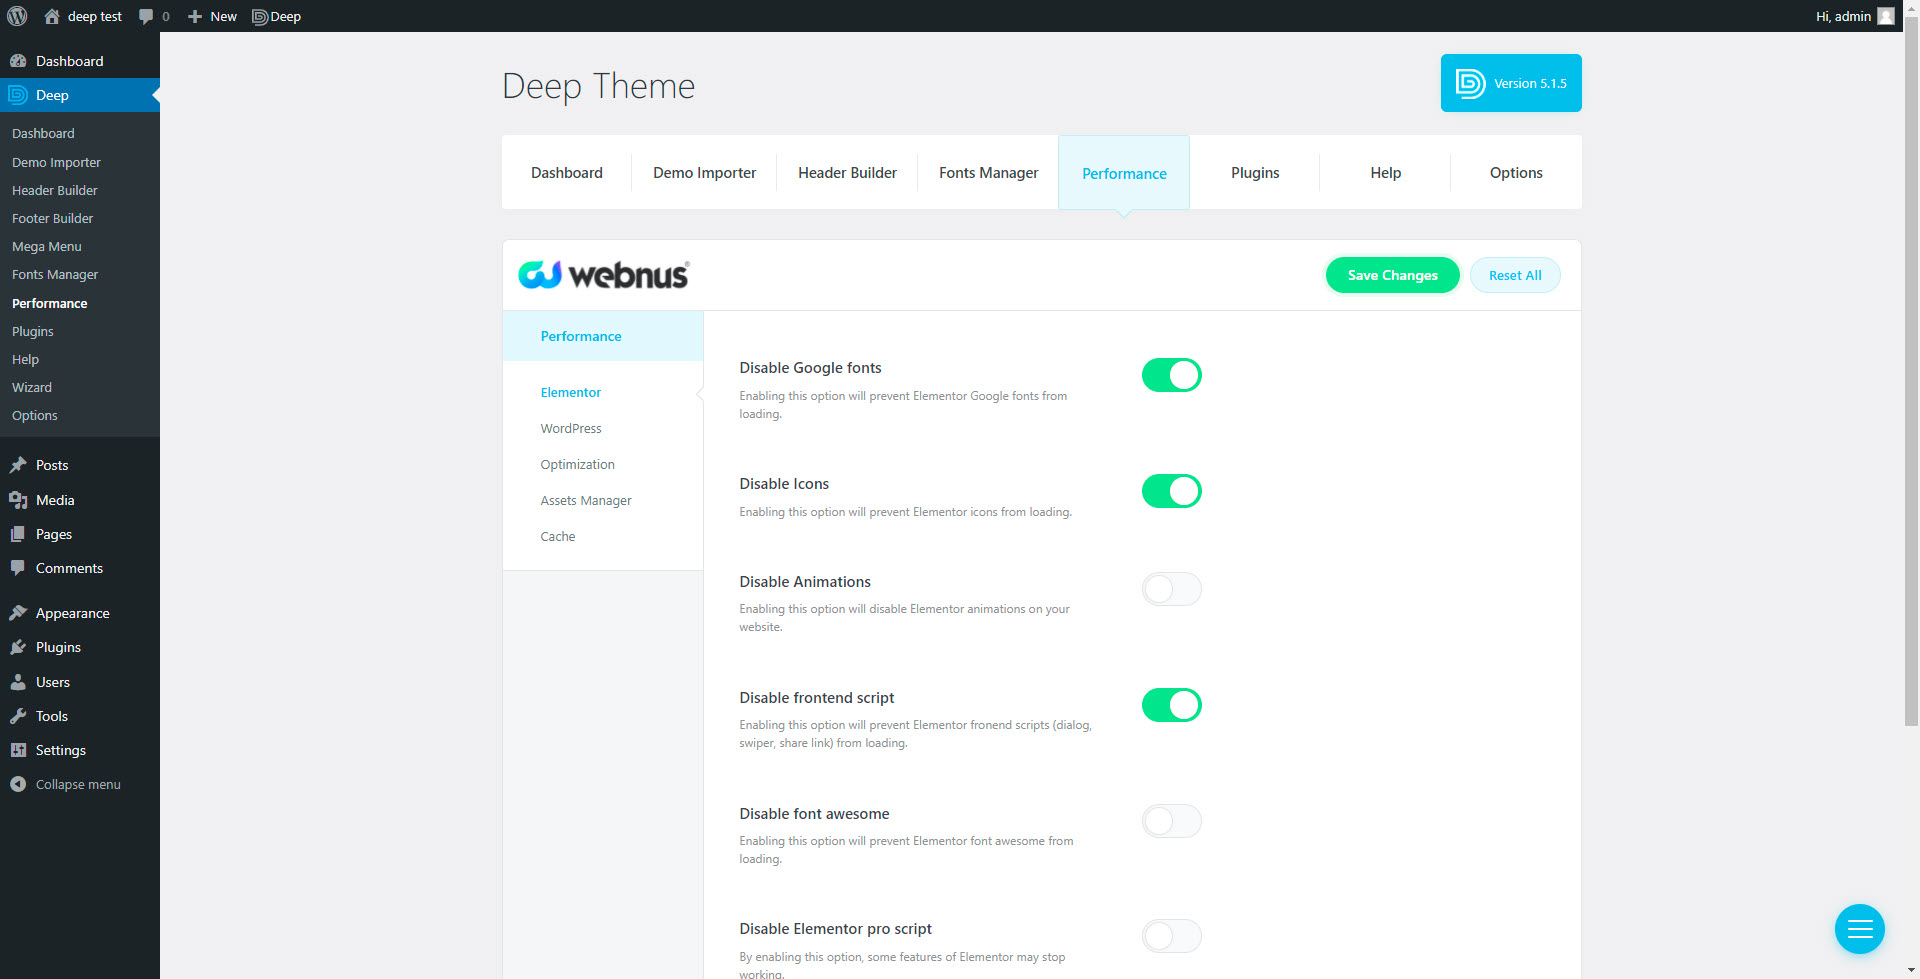The image size is (1920, 979).
Task: Switch to the Header Builder tab
Action: [848, 172]
